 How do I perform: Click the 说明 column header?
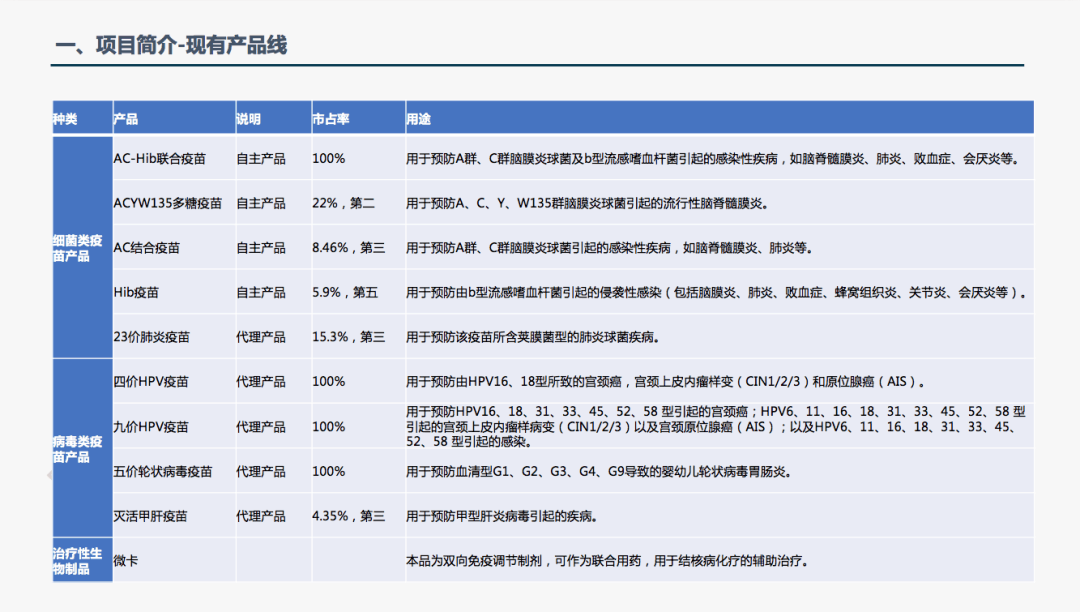(x=248, y=119)
